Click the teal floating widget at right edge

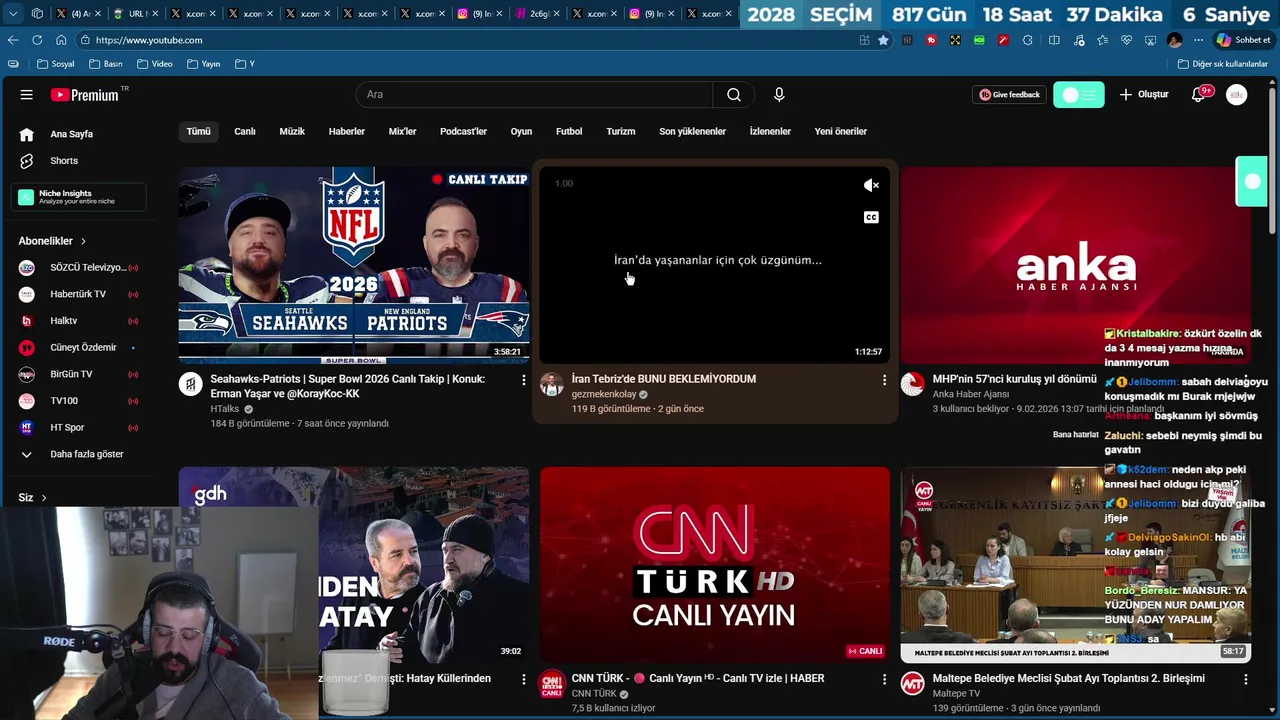[1252, 182]
